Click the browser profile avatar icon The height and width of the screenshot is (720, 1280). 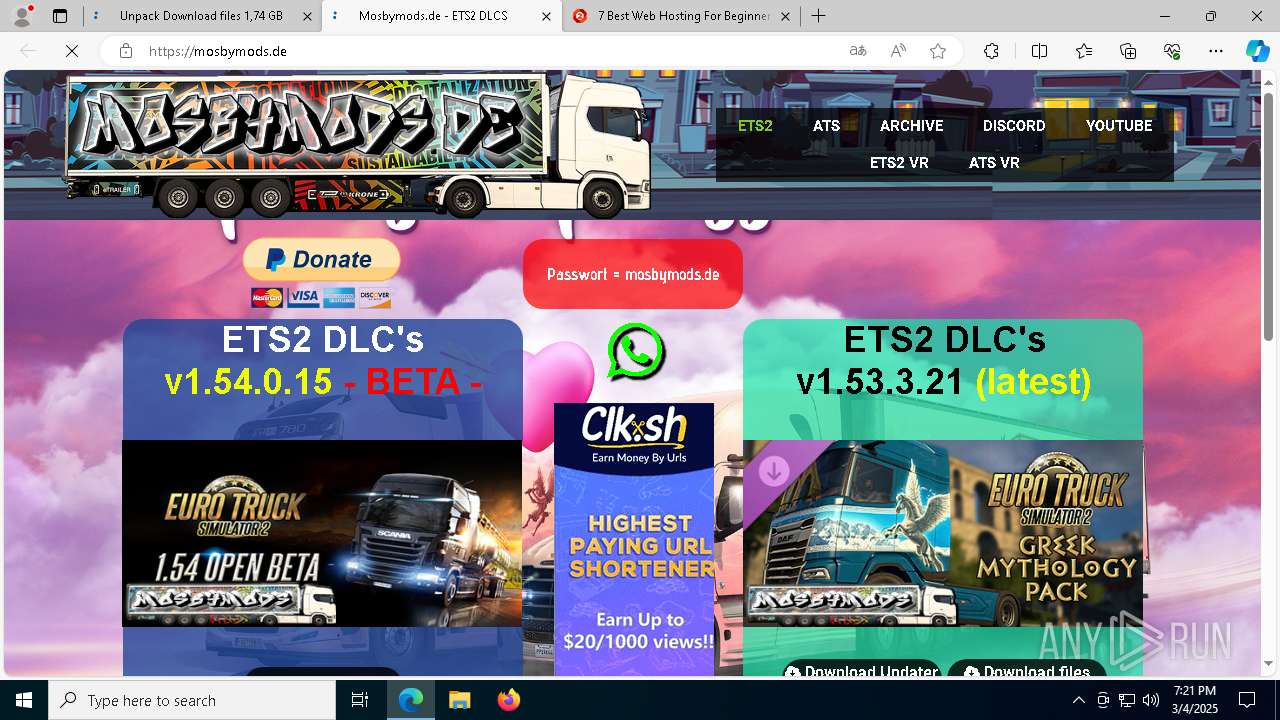tap(22, 16)
